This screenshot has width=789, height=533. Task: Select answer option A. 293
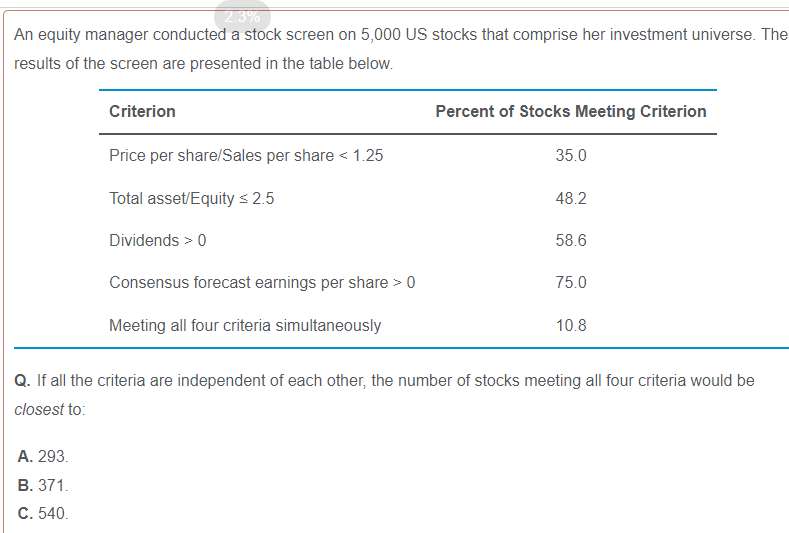pyautogui.click(x=43, y=457)
